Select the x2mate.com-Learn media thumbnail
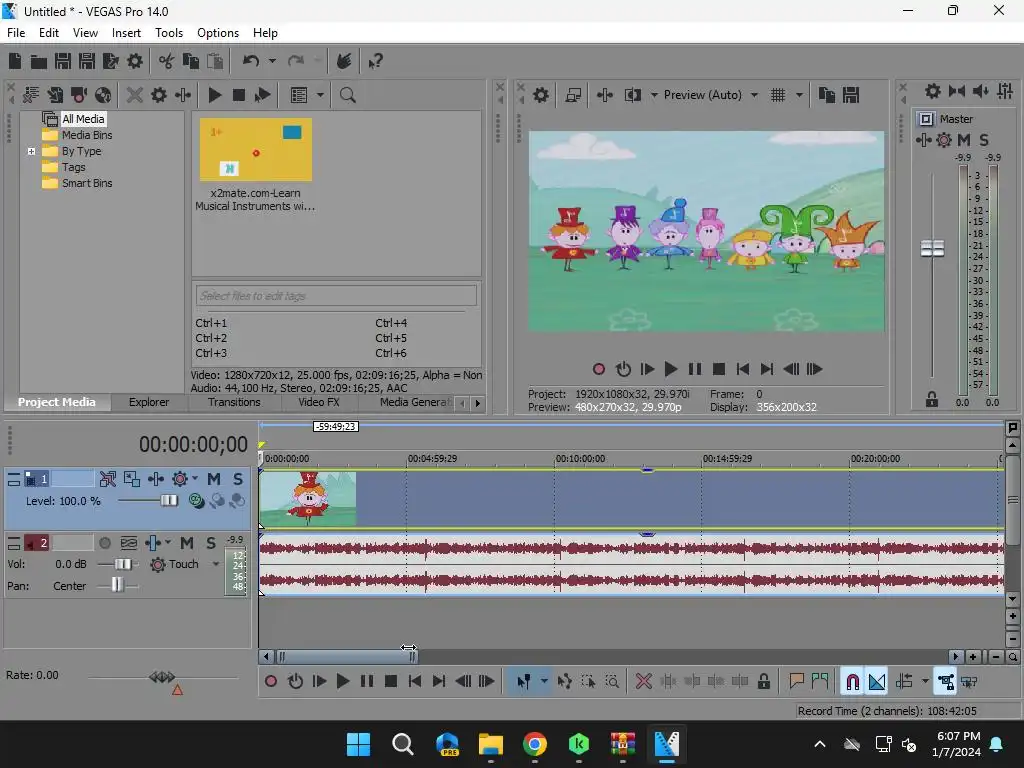 [x=255, y=150]
